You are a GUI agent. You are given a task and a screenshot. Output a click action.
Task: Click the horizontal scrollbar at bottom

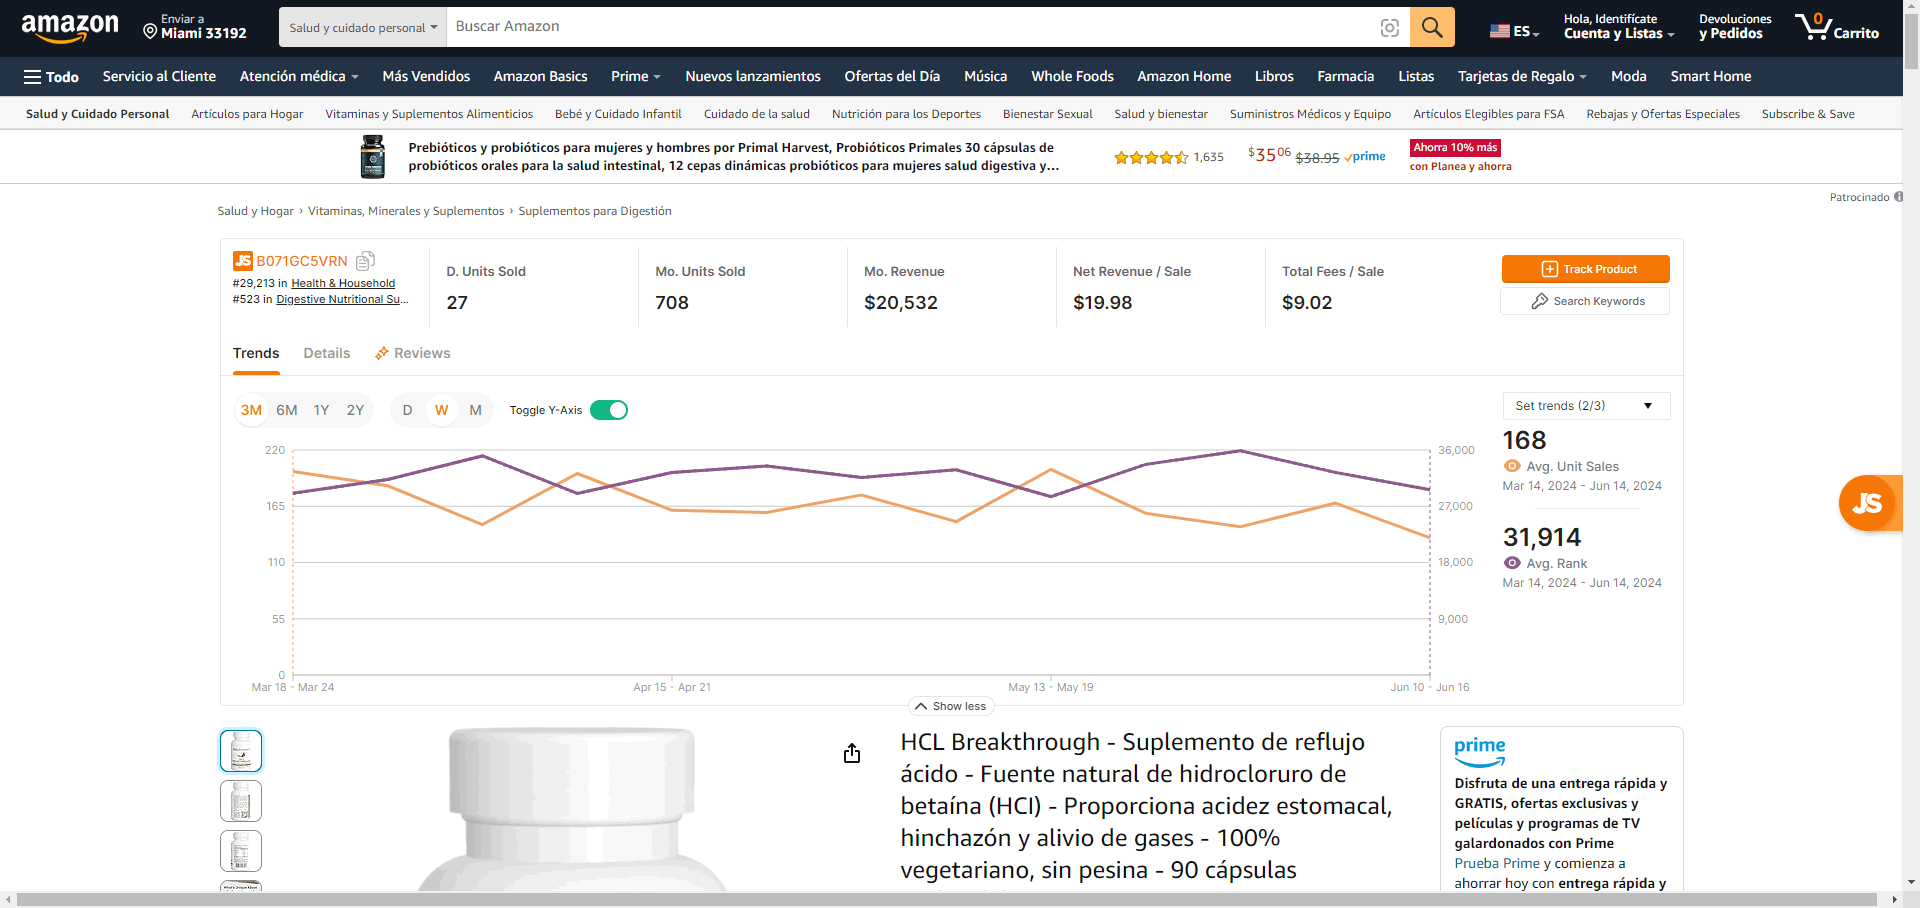coord(947,899)
